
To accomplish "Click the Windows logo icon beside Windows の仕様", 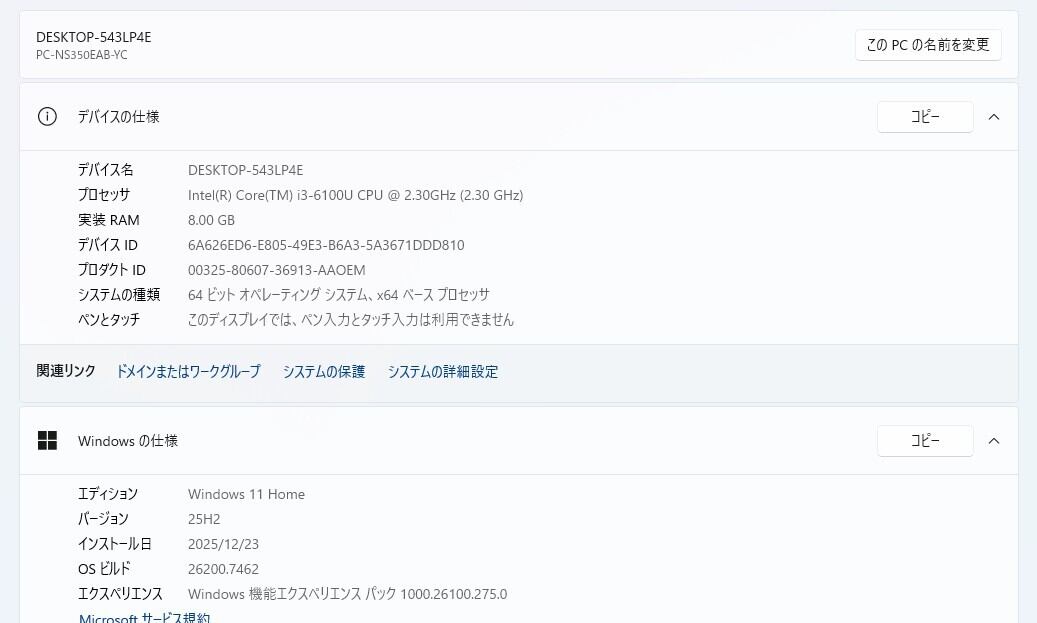I will click(x=47, y=440).
